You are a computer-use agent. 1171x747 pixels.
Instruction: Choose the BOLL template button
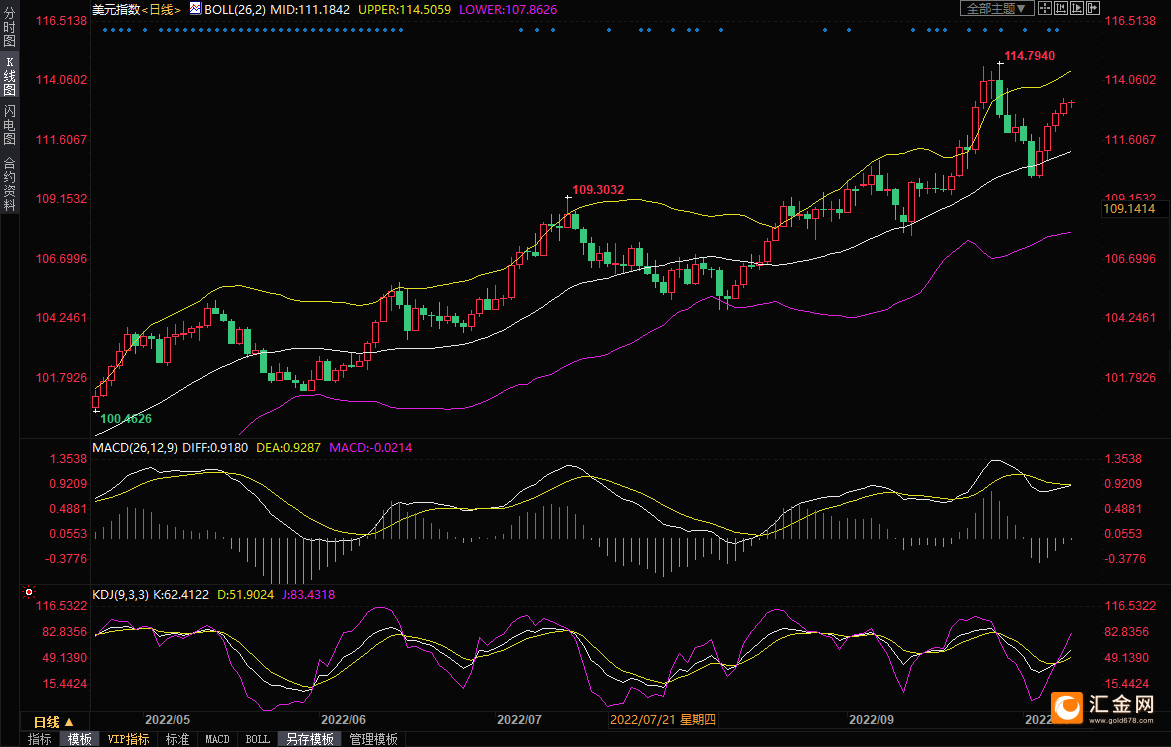pos(258,739)
